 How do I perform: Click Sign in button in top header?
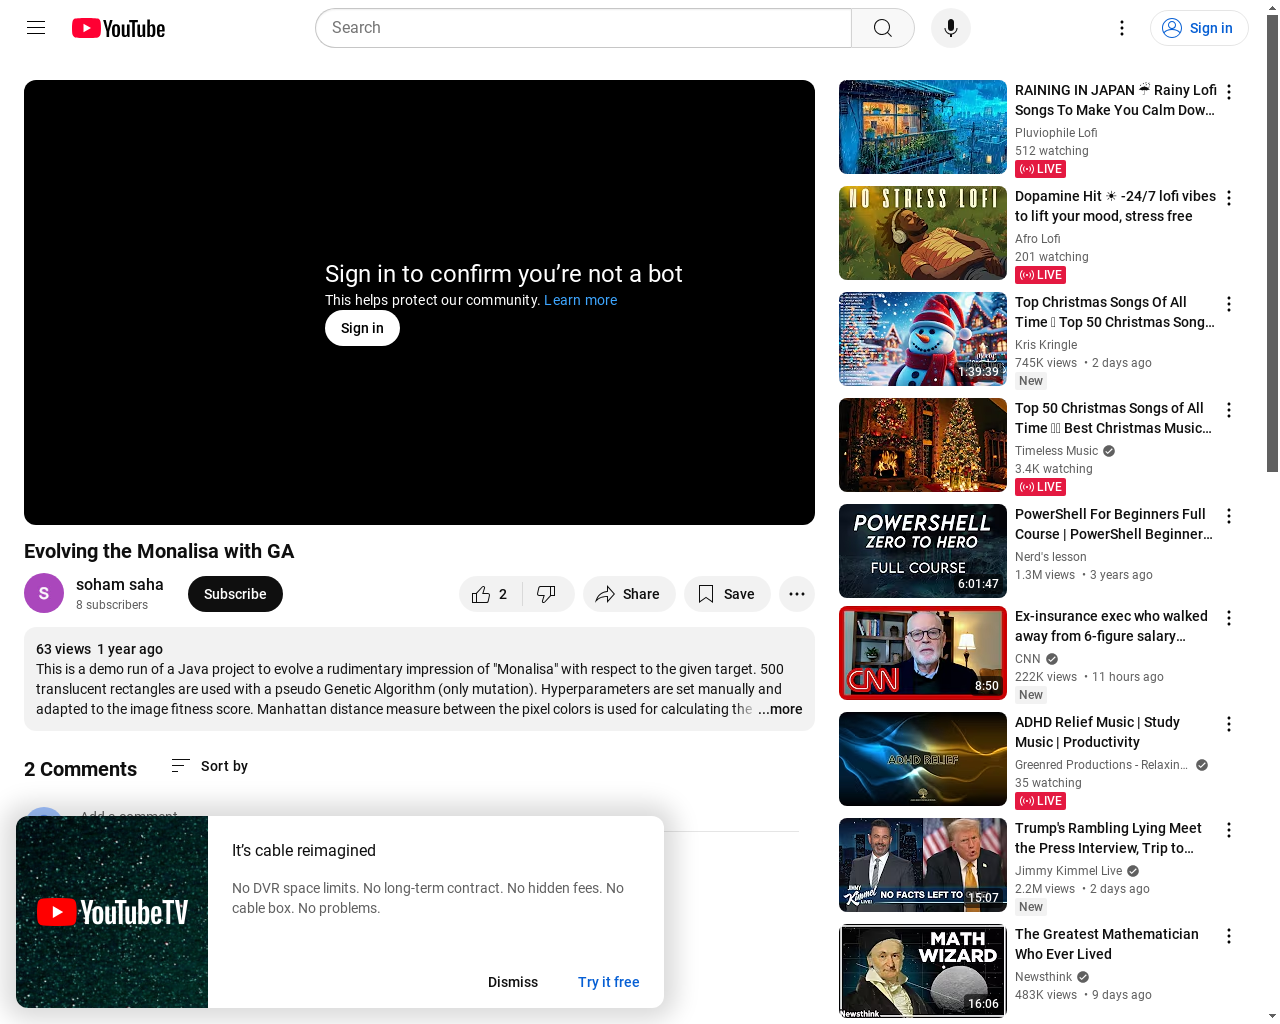pos(1199,28)
